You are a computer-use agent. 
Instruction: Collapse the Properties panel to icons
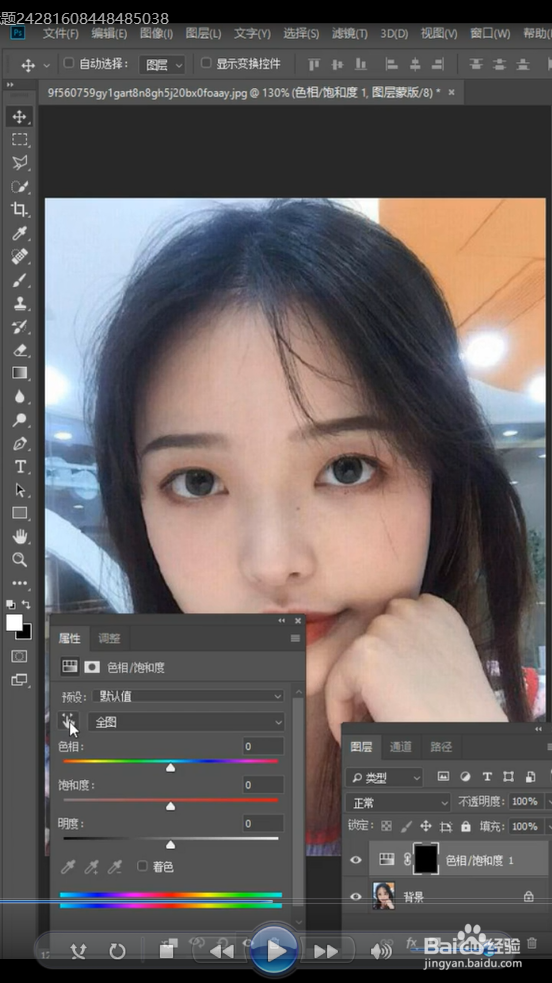pyautogui.click(x=282, y=620)
